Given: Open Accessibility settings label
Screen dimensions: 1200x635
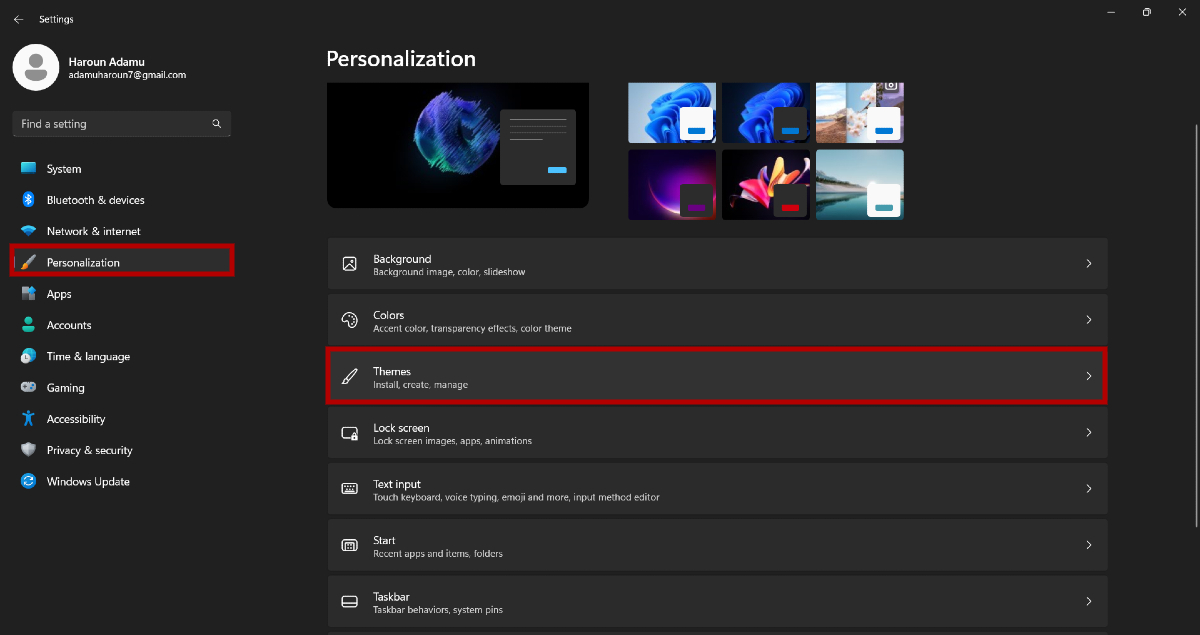Looking at the screenshot, I should pos(76,419).
